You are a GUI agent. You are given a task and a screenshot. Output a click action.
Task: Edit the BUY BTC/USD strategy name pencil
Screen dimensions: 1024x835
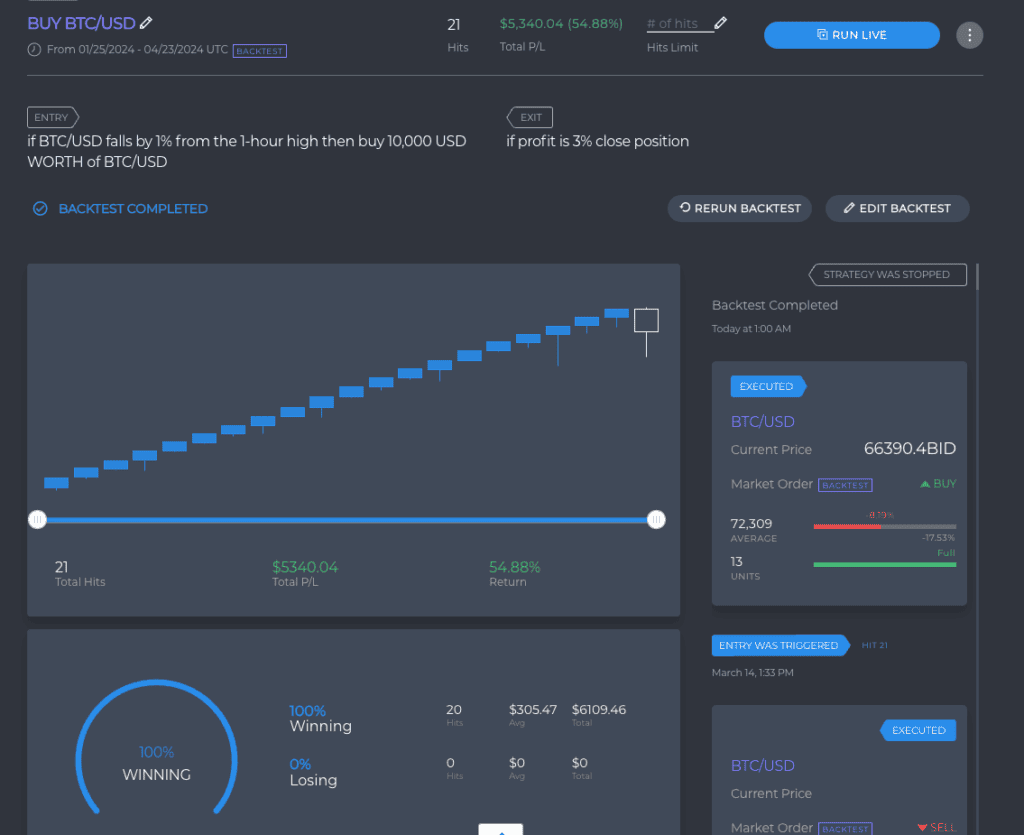click(146, 23)
